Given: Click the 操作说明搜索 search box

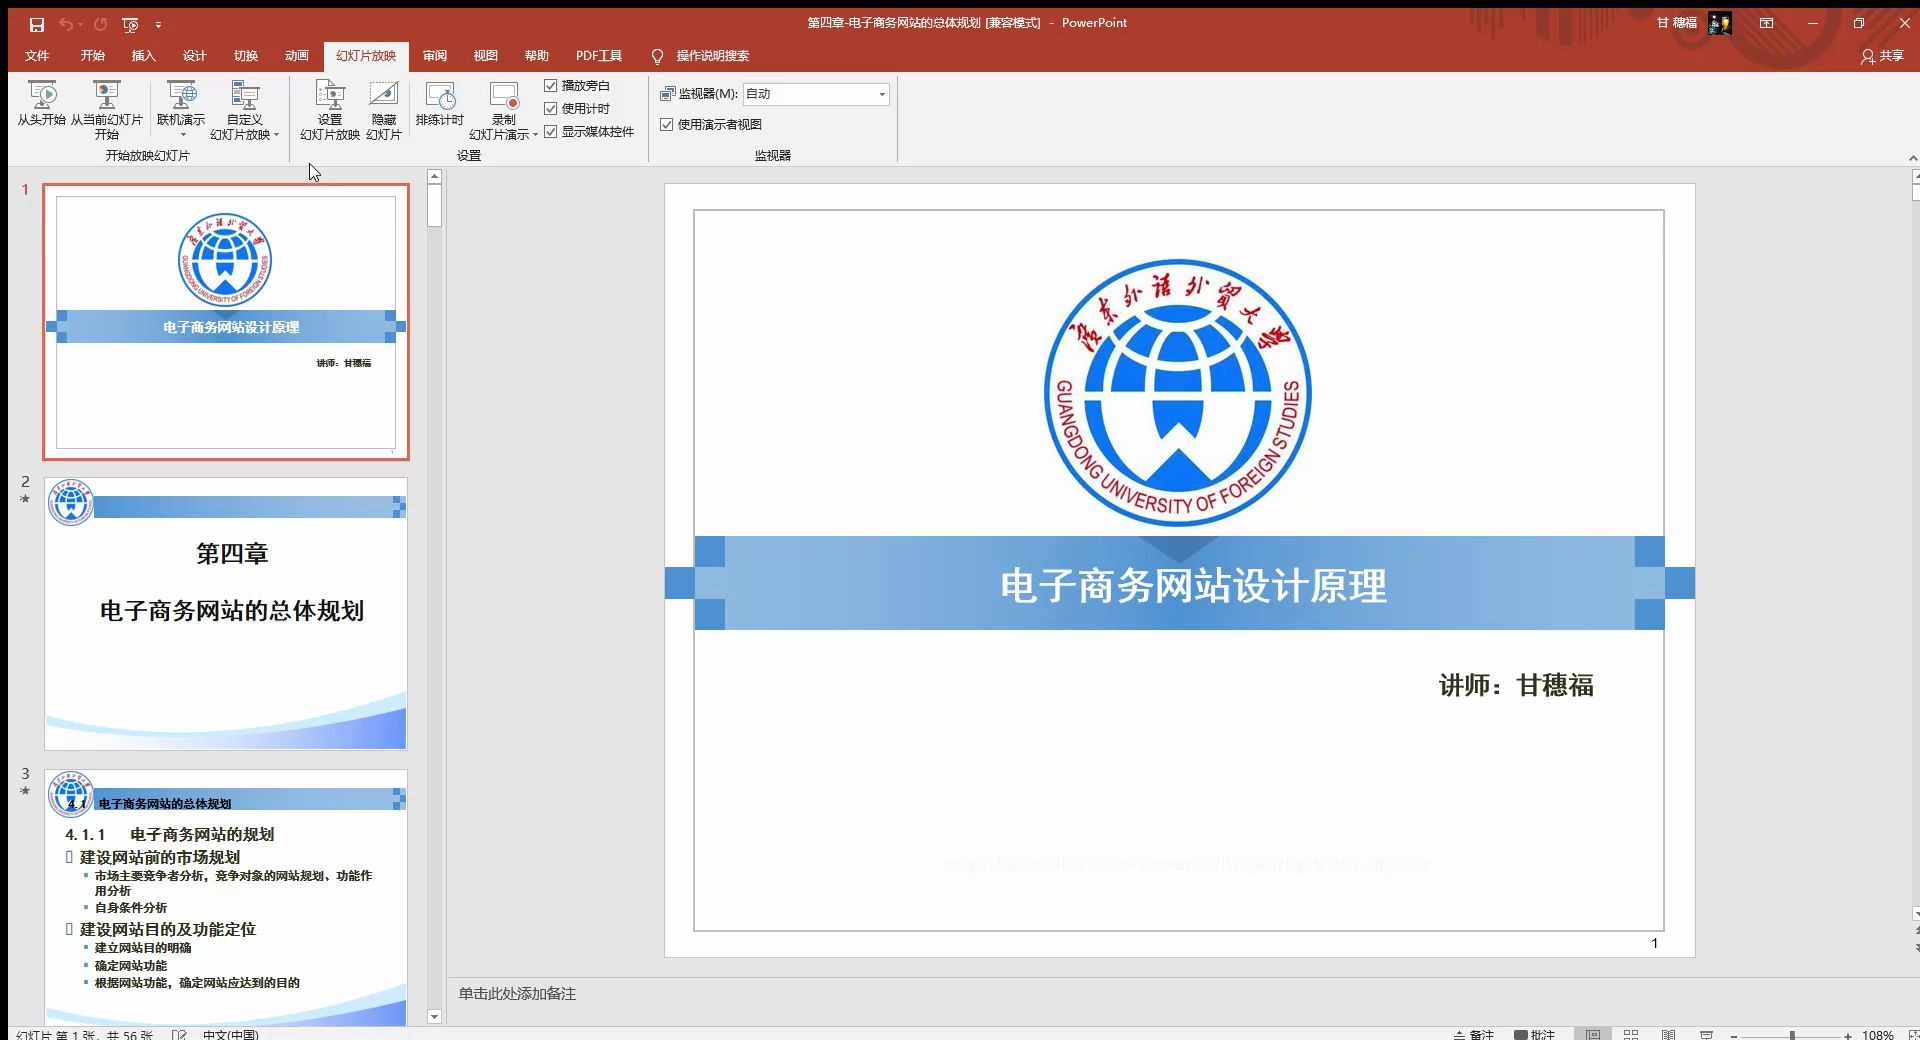Looking at the screenshot, I should tap(713, 56).
